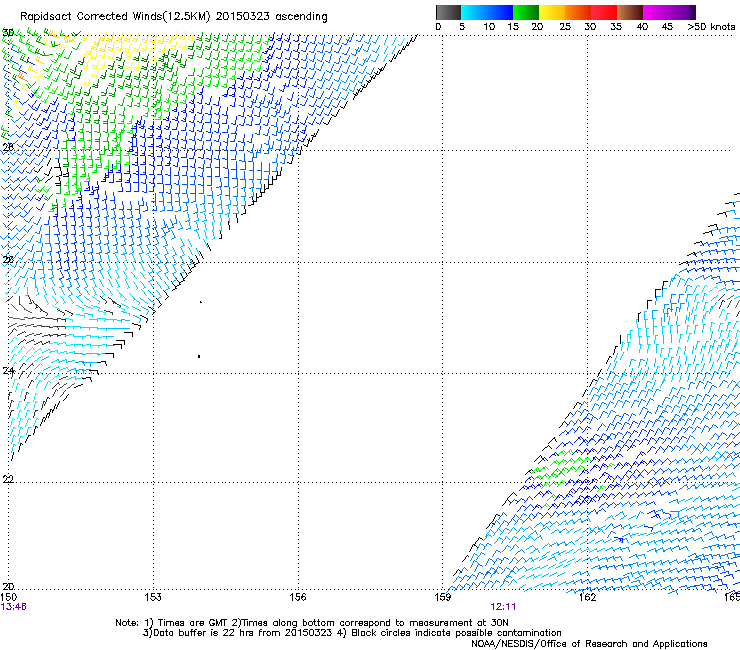Click the legend tick label '35'
740x650 pixels.
coord(616,27)
